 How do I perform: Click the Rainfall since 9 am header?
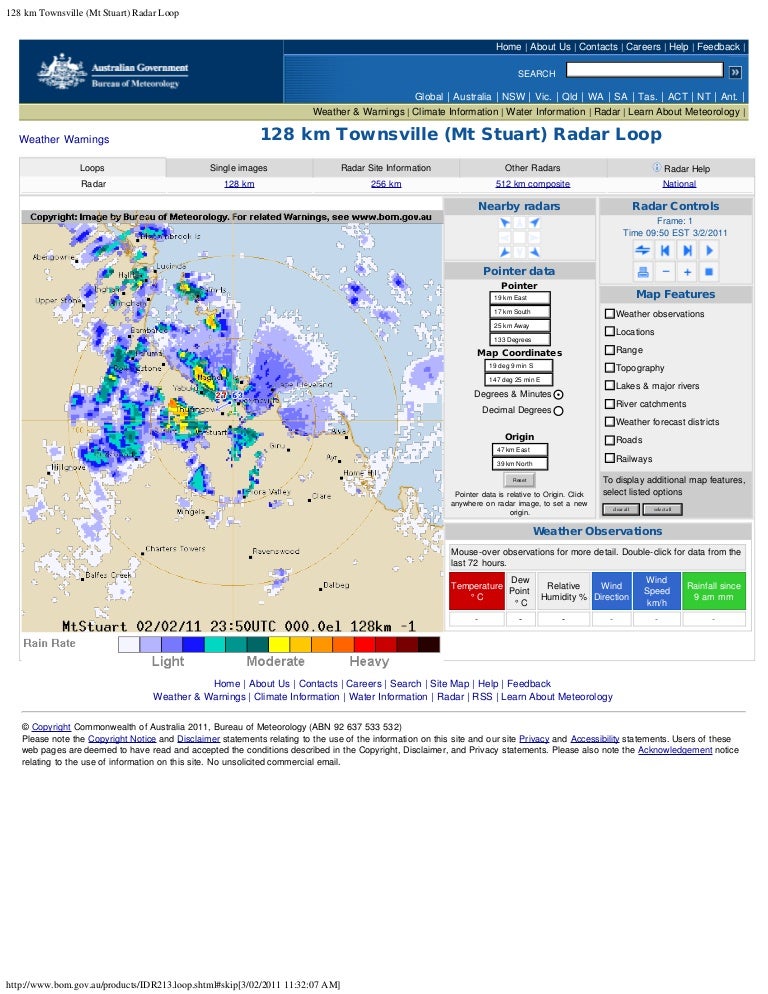[x=713, y=591]
